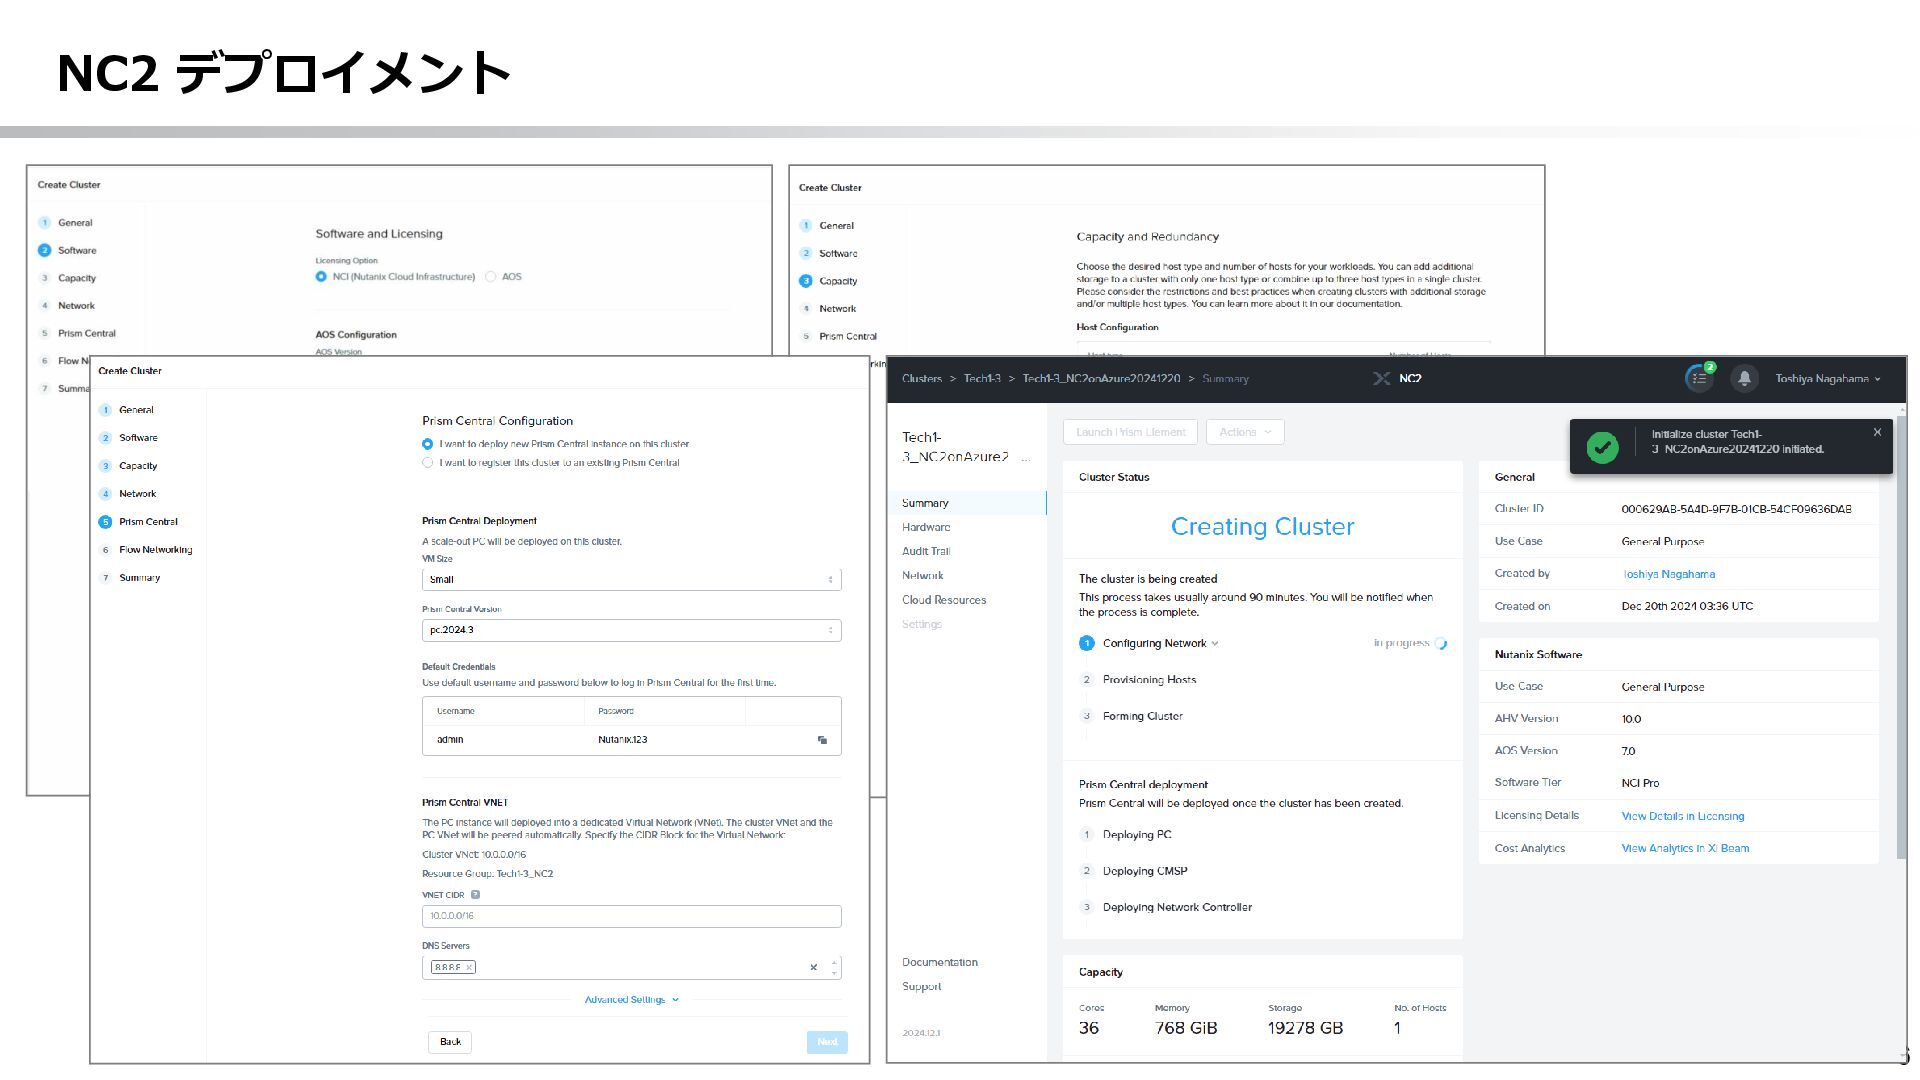Open Network in the NC2 sidebar
The image size is (1920, 1080).
pyautogui.click(x=922, y=576)
